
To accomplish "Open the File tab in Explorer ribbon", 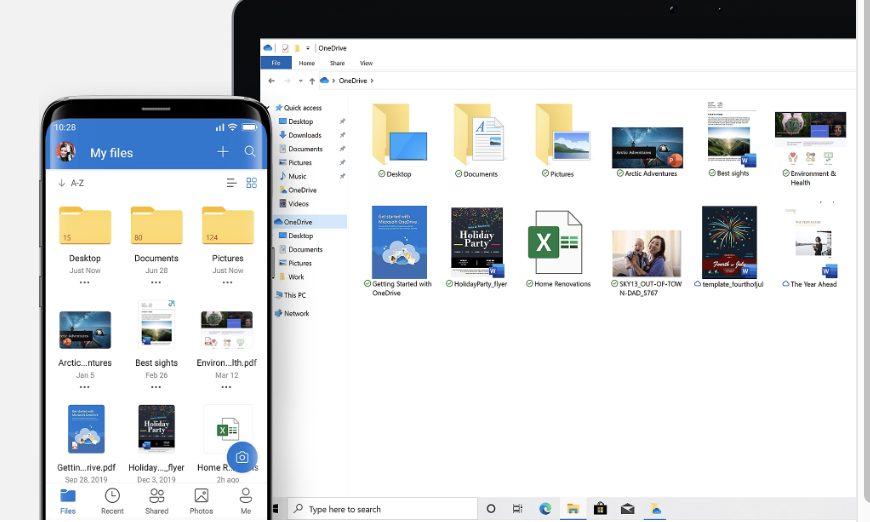I will [x=276, y=63].
